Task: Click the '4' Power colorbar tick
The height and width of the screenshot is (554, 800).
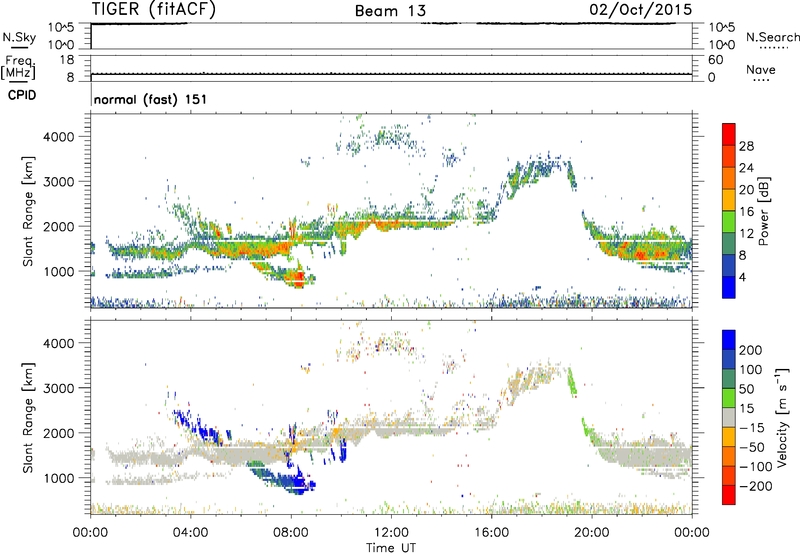Action: pyautogui.click(x=743, y=277)
